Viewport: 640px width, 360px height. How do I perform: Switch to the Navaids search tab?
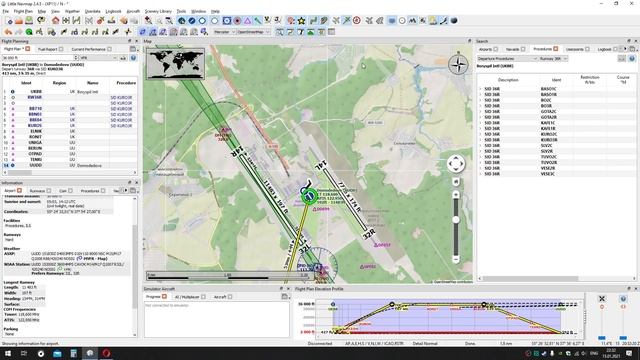coord(513,49)
